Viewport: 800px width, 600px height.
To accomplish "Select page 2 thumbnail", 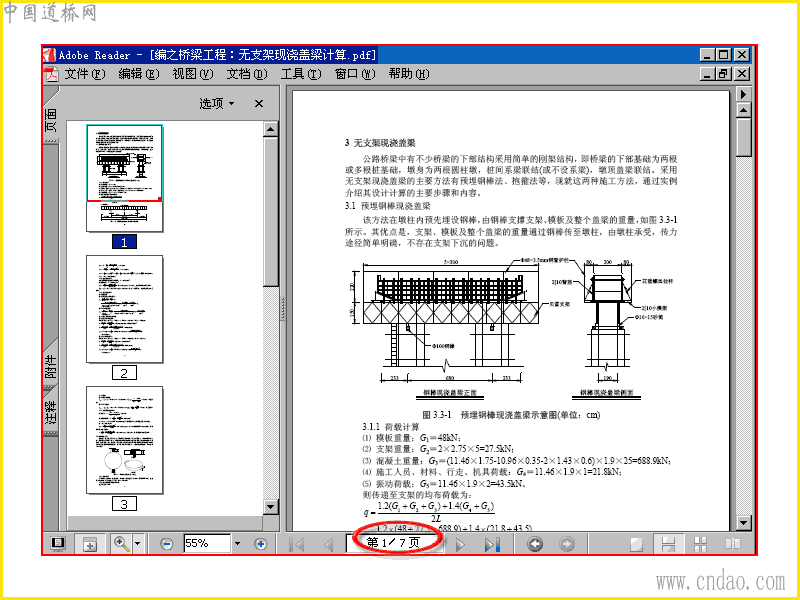I will pos(124,310).
